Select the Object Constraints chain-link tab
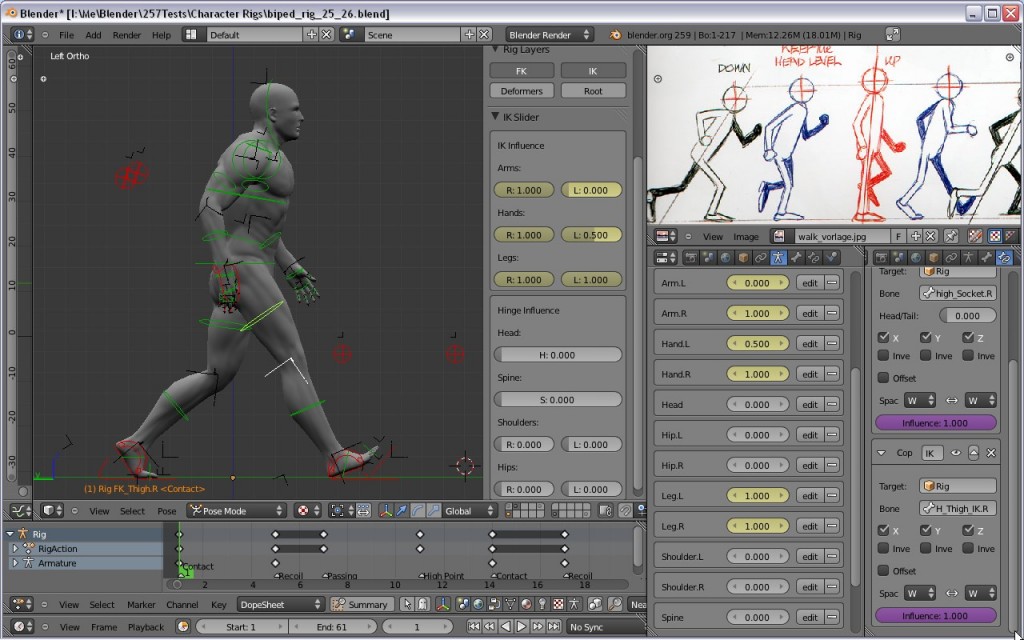The height and width of the screenshot is (640, 1024). point(761,257)
